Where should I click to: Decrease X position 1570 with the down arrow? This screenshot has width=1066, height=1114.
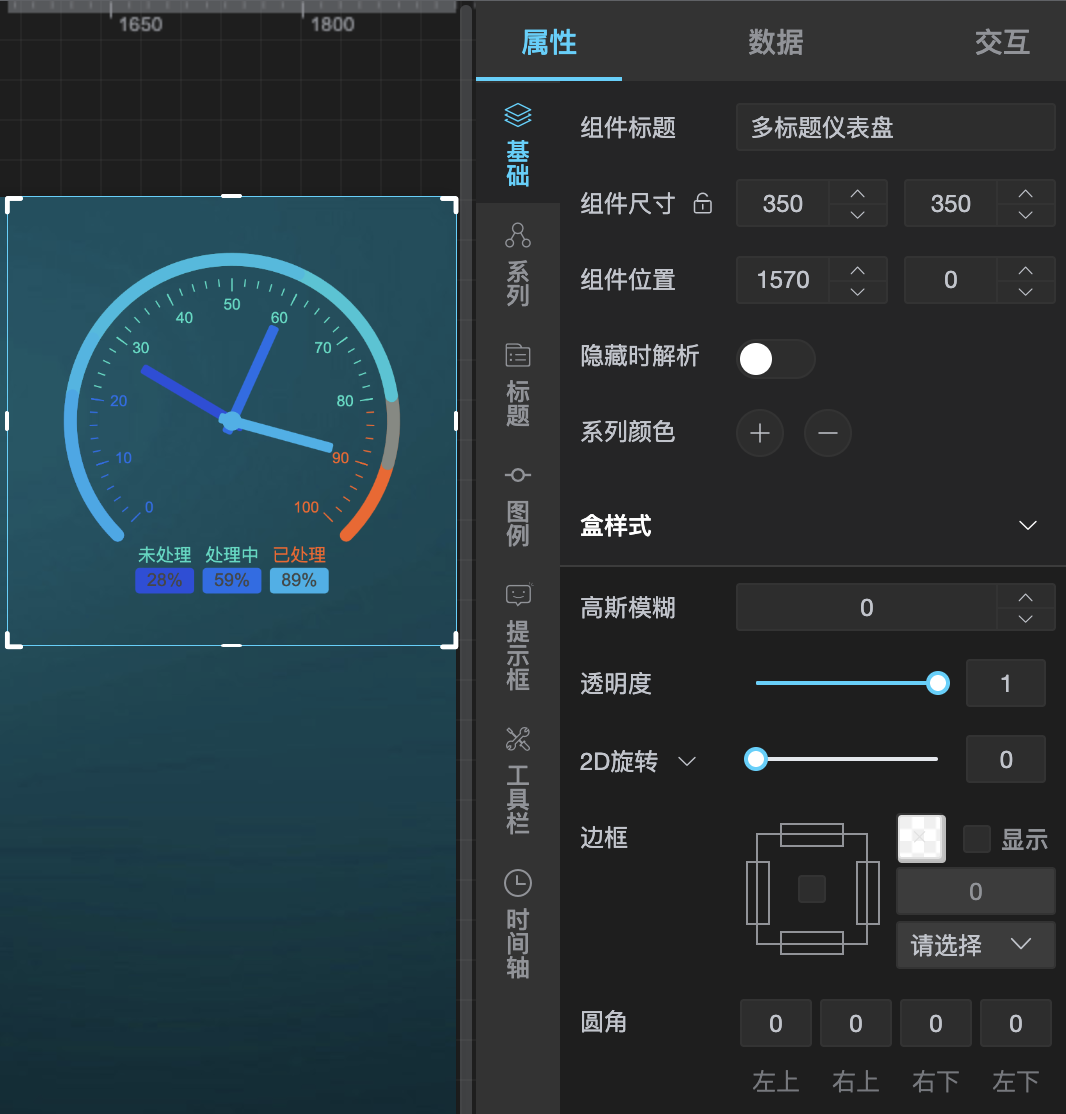coord(858,291)
